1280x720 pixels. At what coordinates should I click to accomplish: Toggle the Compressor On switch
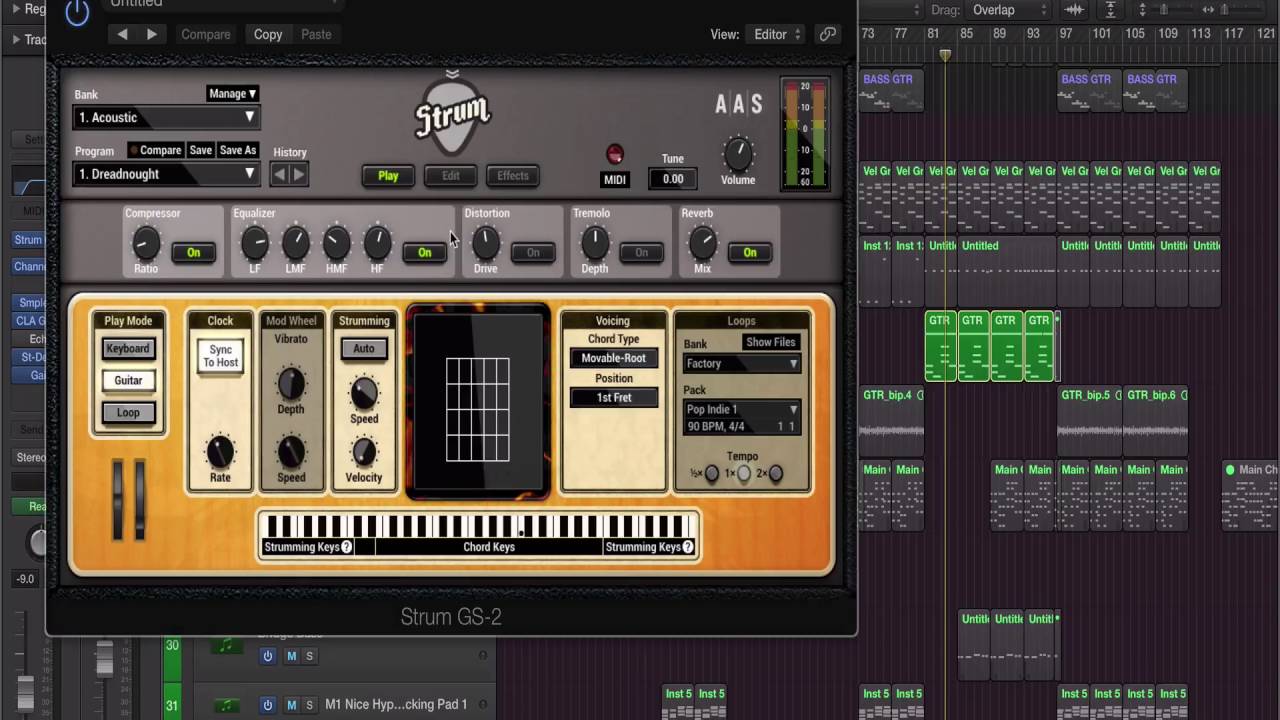click(193, 253)
